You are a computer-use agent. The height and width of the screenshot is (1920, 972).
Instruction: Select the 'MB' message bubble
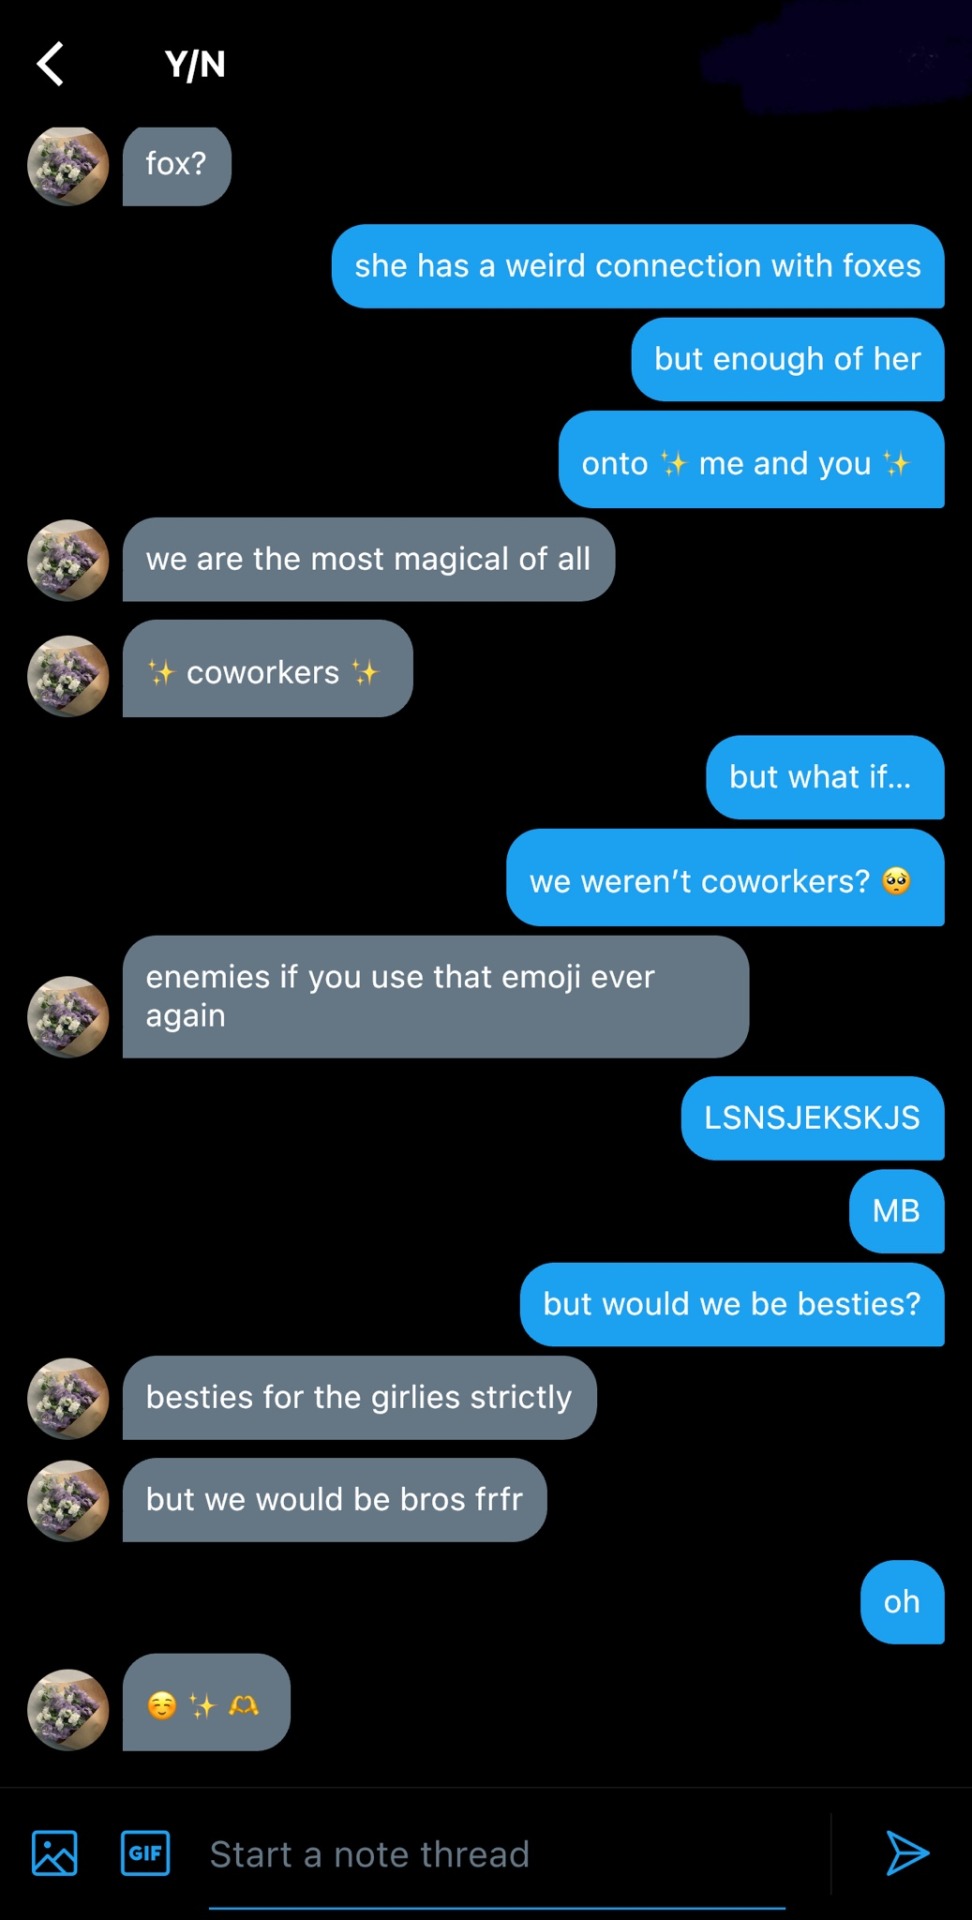tap(897, 1211)
